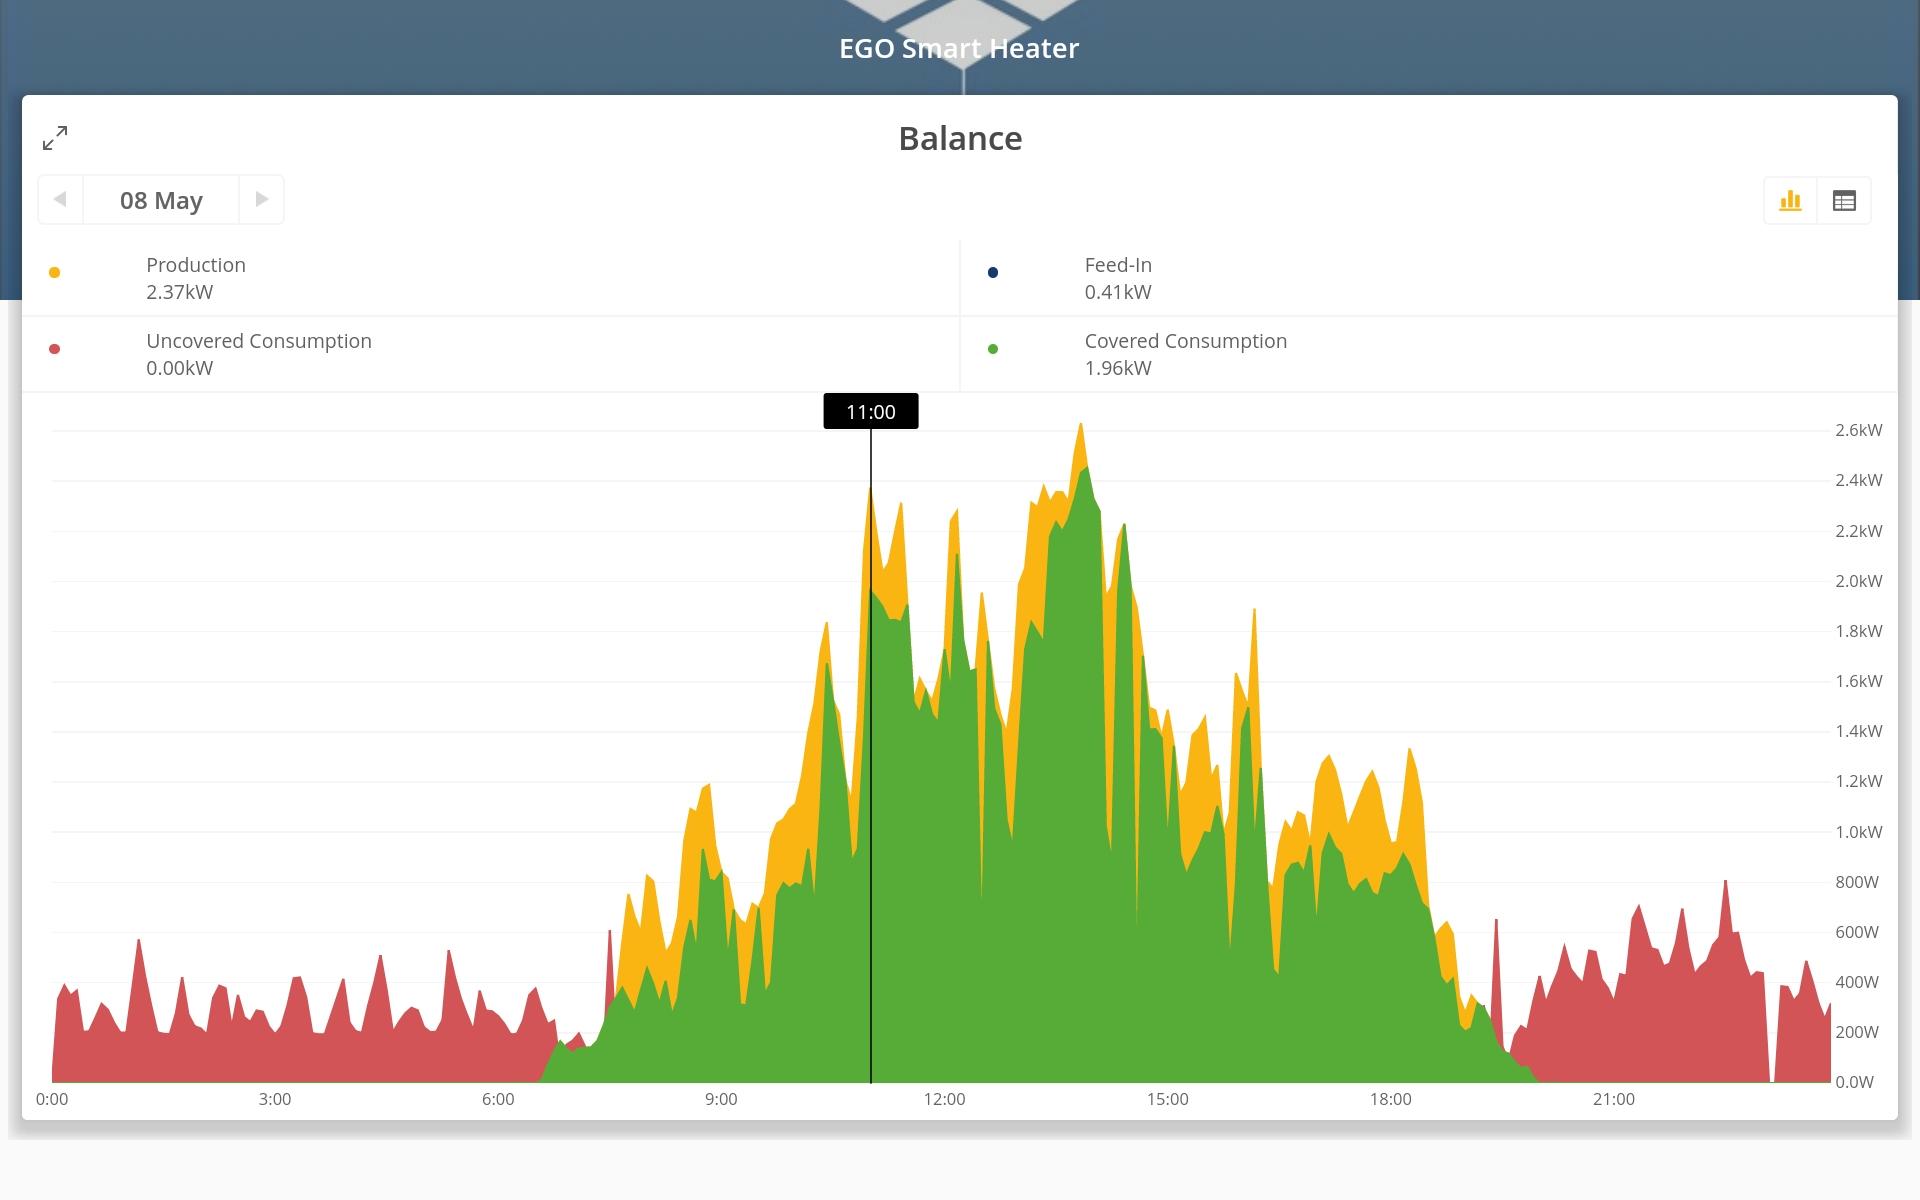Go to the next day arrow
The height and width of the screenshot is (1200, 1920).
pos(261,199)
